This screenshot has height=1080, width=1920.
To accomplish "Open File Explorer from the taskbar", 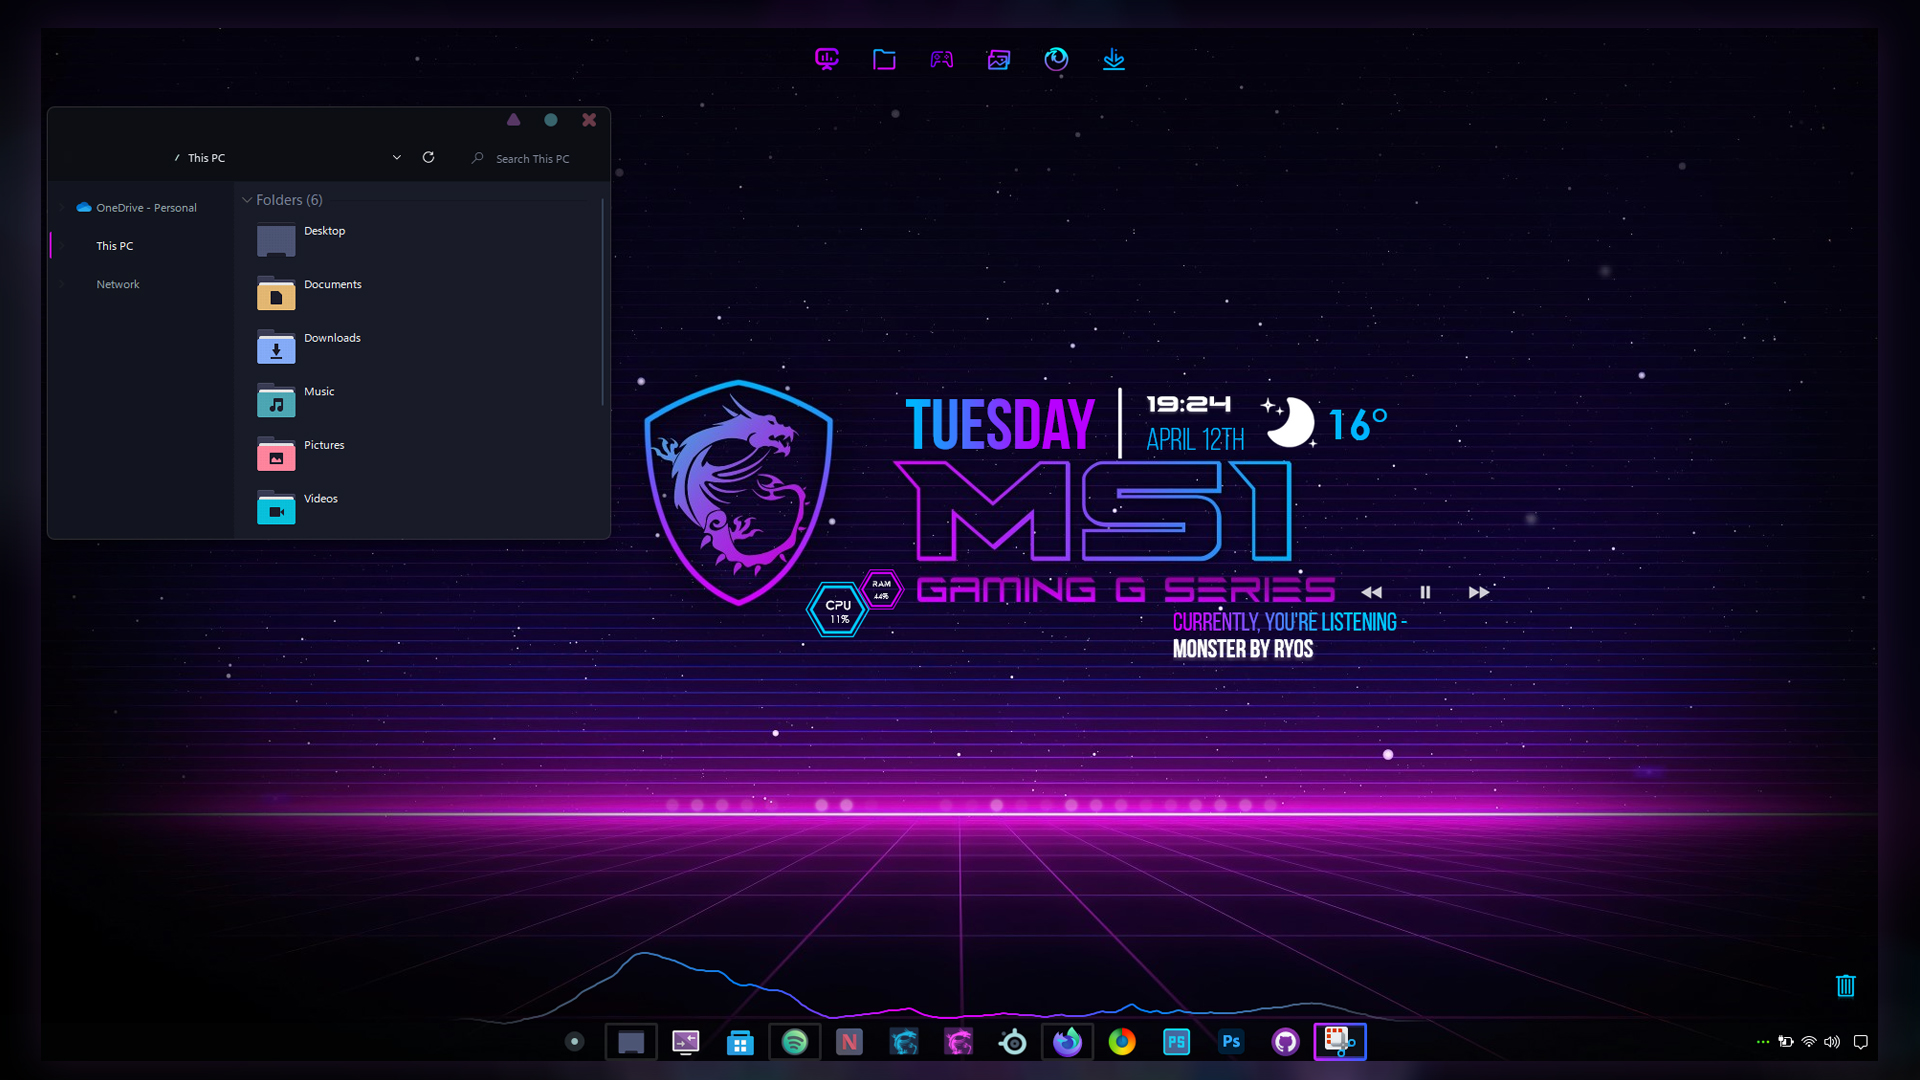I will tap(631, 1042).
